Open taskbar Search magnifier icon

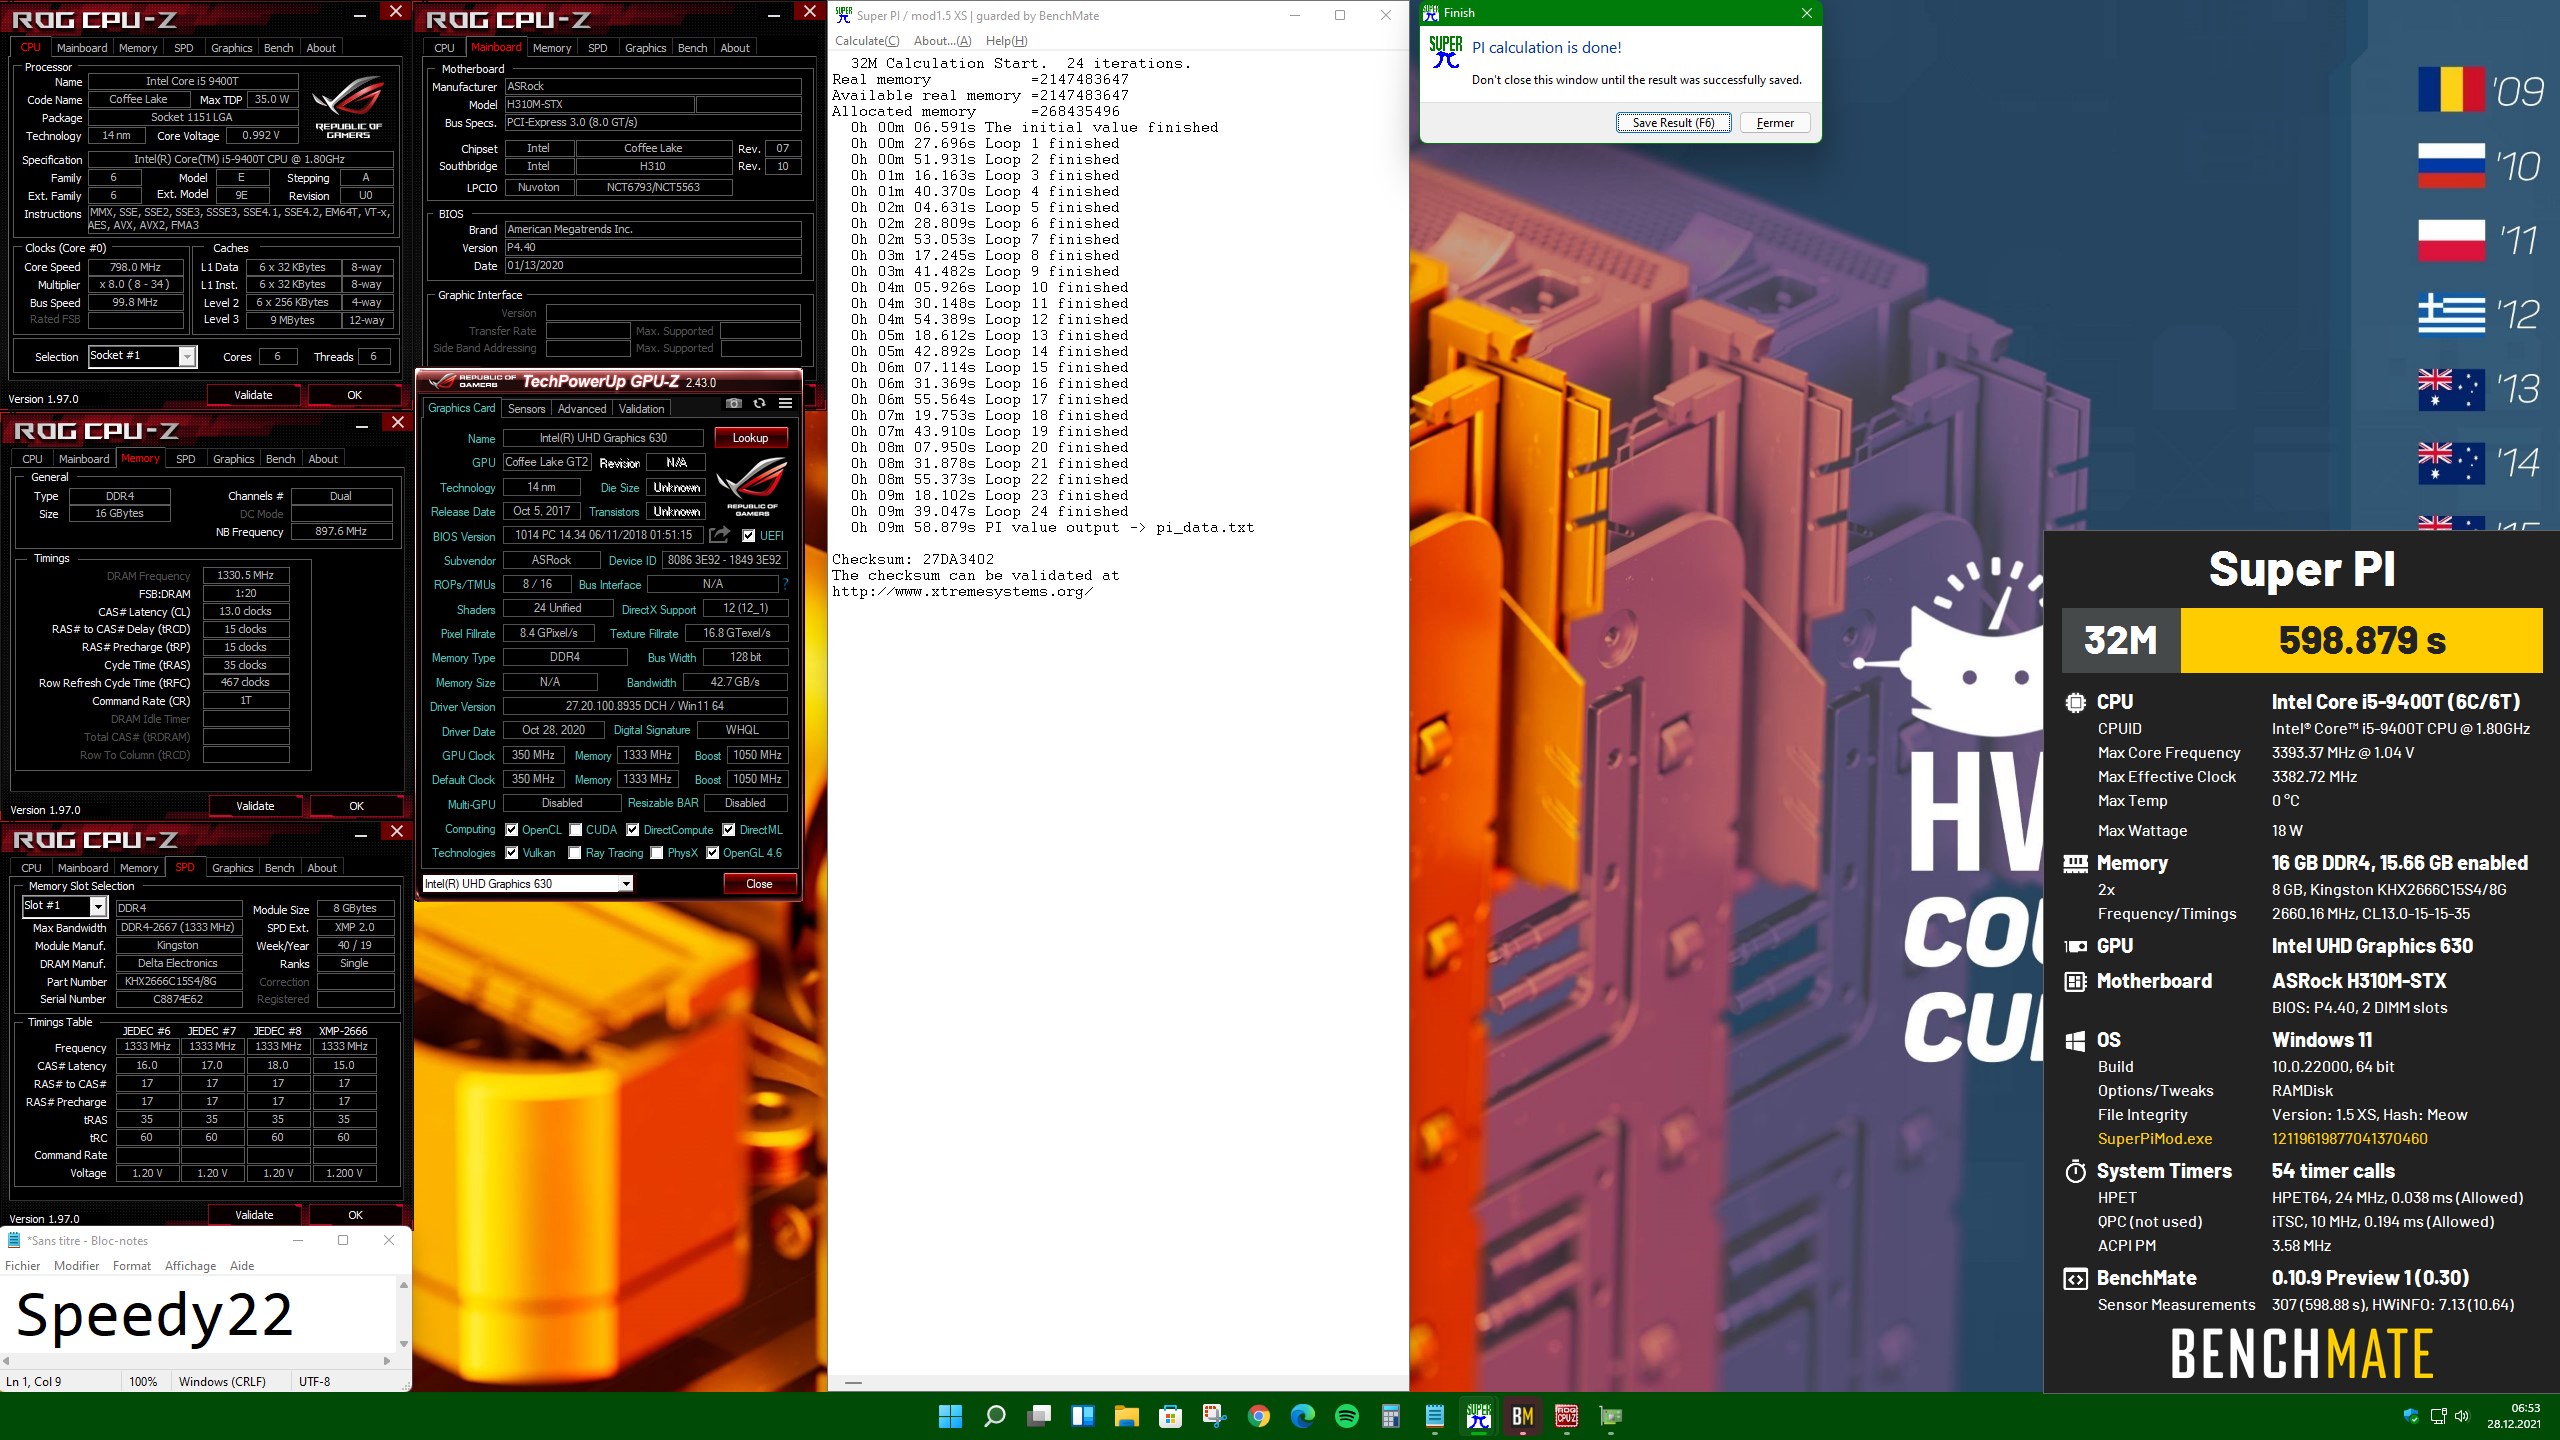(994, 1416)
